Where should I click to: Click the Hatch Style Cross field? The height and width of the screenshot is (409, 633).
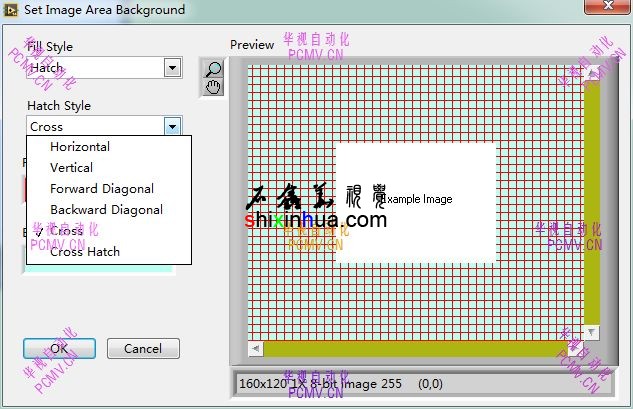click(x=94, y=127)
